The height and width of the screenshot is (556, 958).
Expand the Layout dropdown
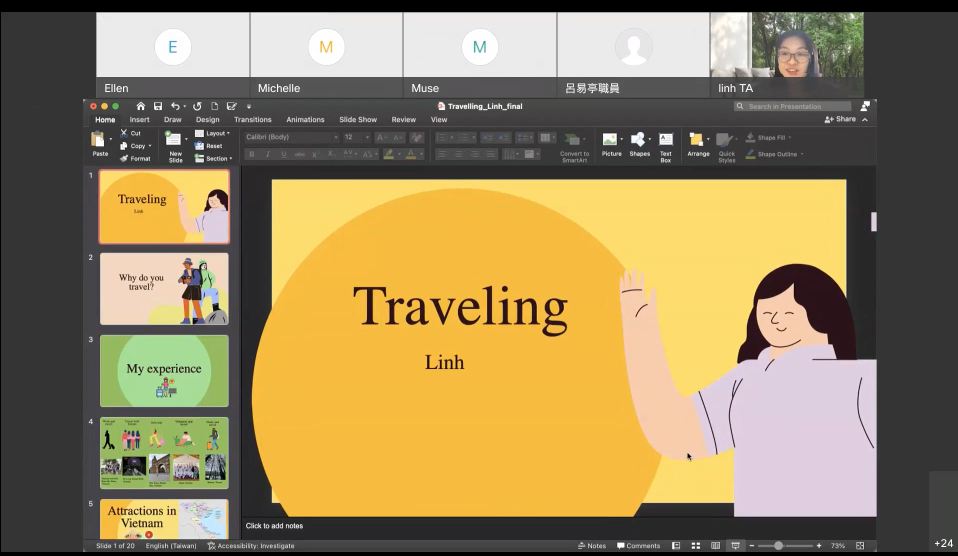(x=213, y=133)
